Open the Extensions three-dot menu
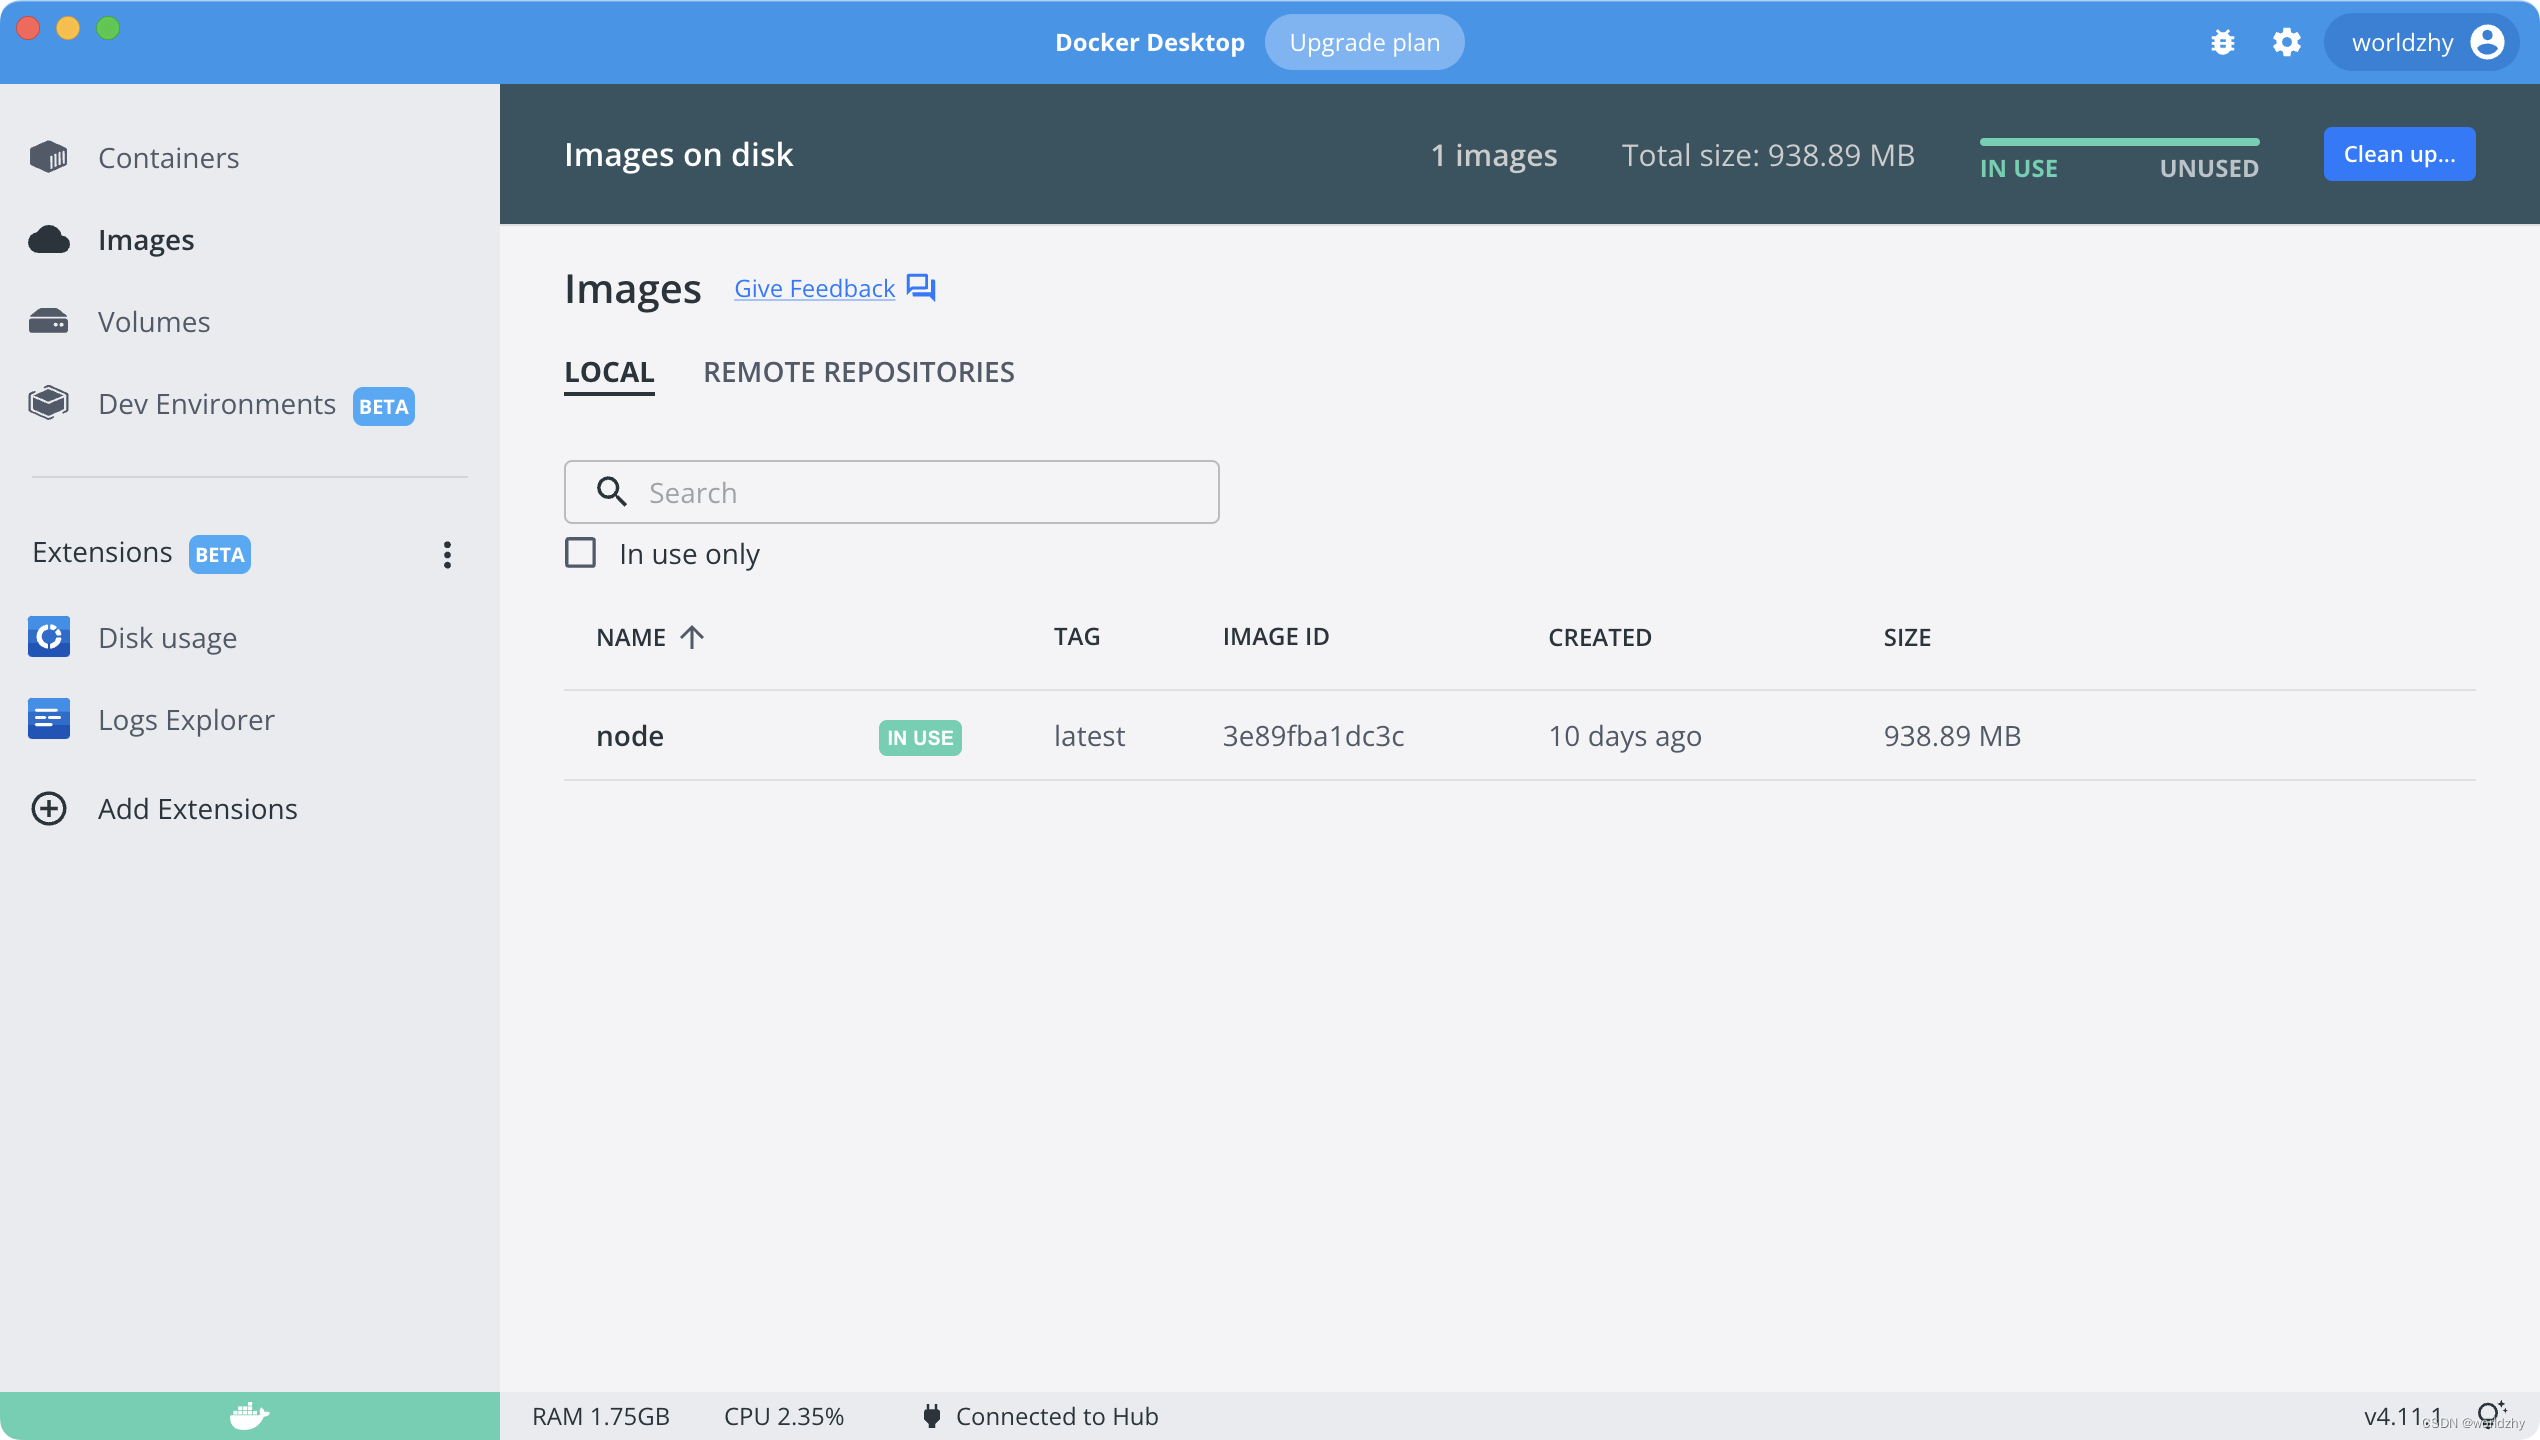Viewport: 2540px width, 1440px height. tap(447, 555)
